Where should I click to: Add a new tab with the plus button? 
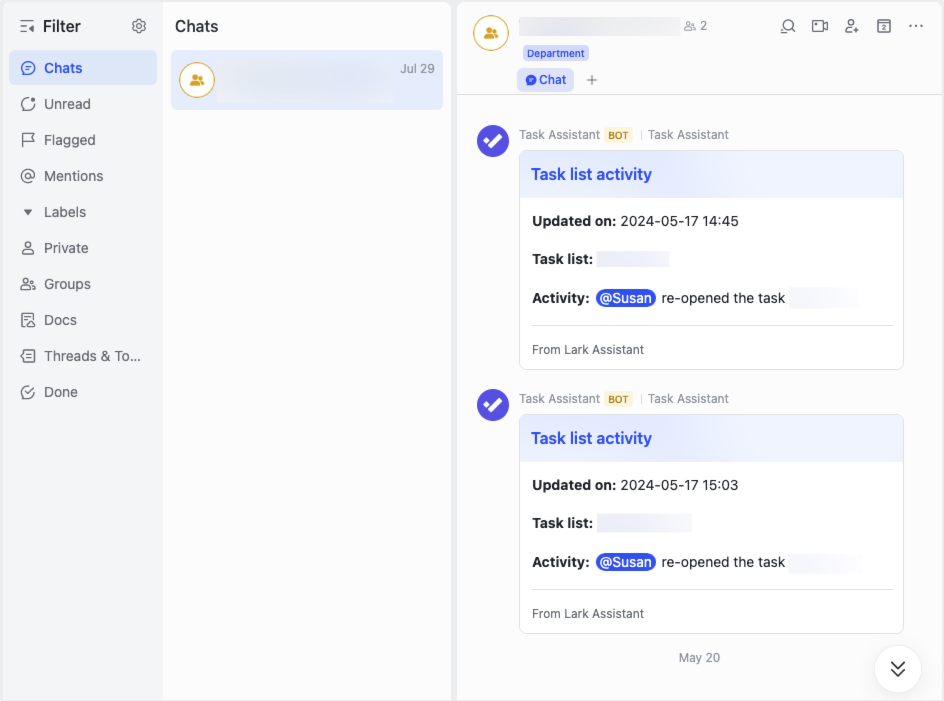(590, 79)
